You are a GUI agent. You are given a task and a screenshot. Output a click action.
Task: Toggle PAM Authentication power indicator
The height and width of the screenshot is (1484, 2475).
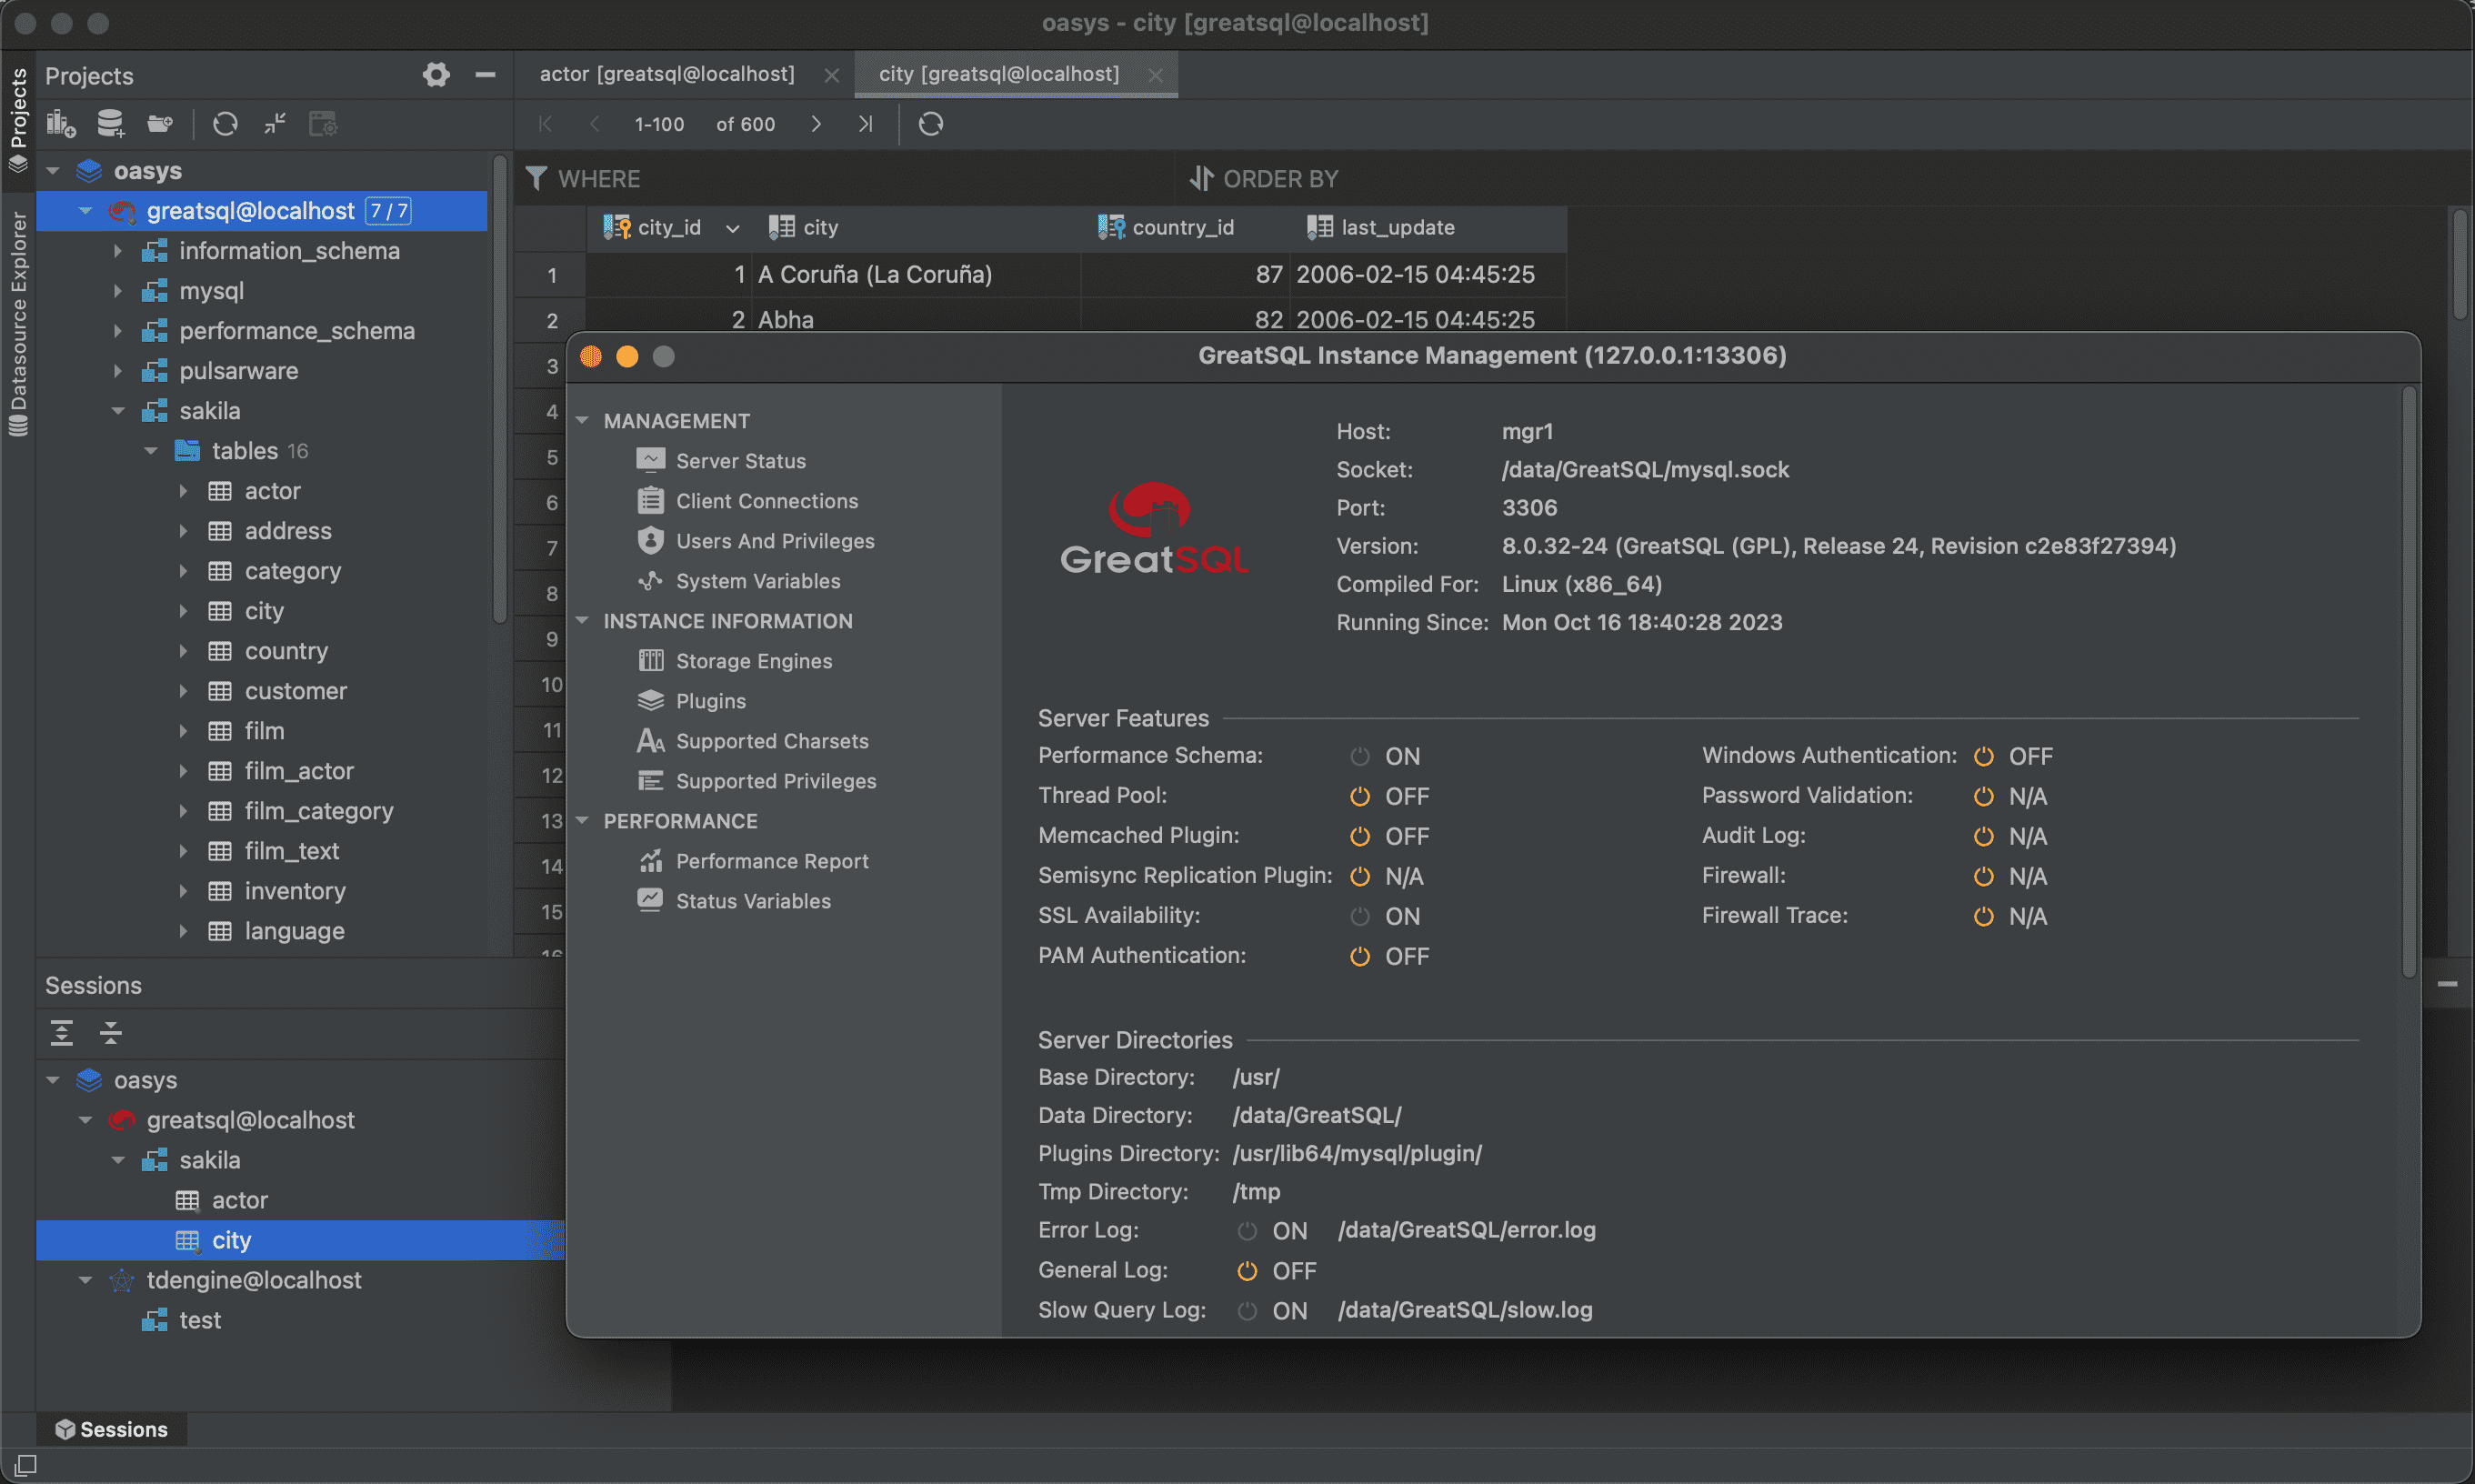1360,957
